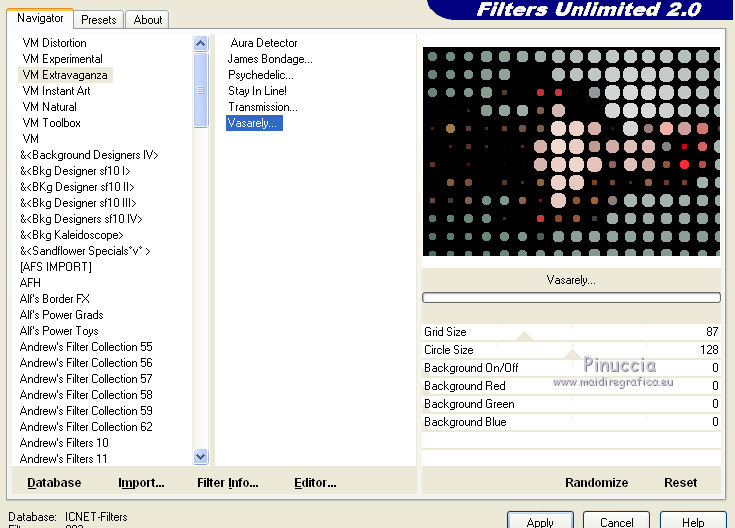Select &<Bkg Designer sf10 I> category
The image size is (735, 528).
[75, 171]
